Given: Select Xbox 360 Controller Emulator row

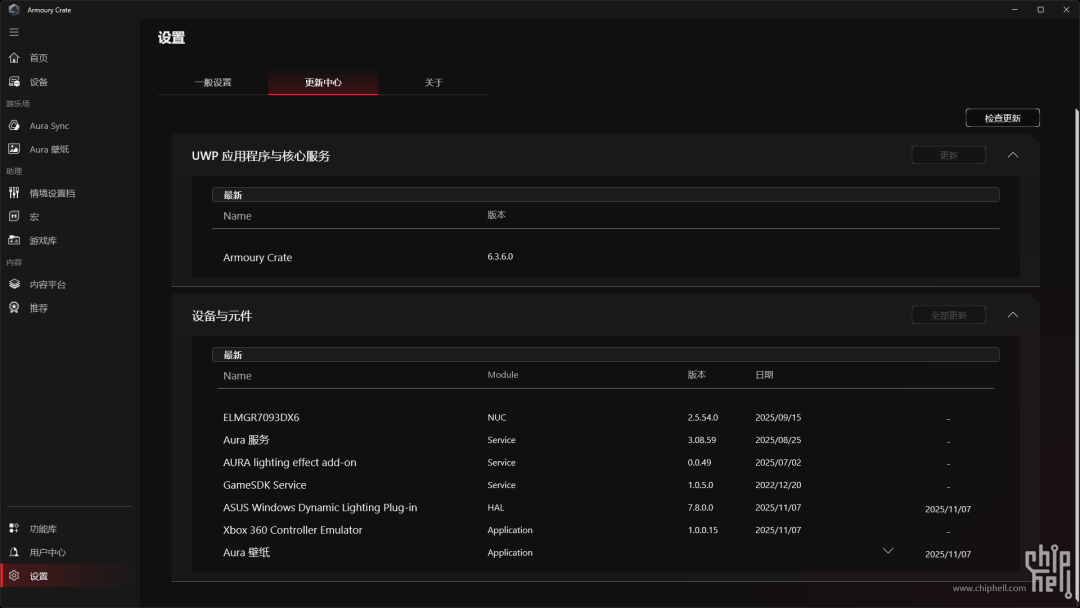Looking at the screenshot, I should 605,530.
